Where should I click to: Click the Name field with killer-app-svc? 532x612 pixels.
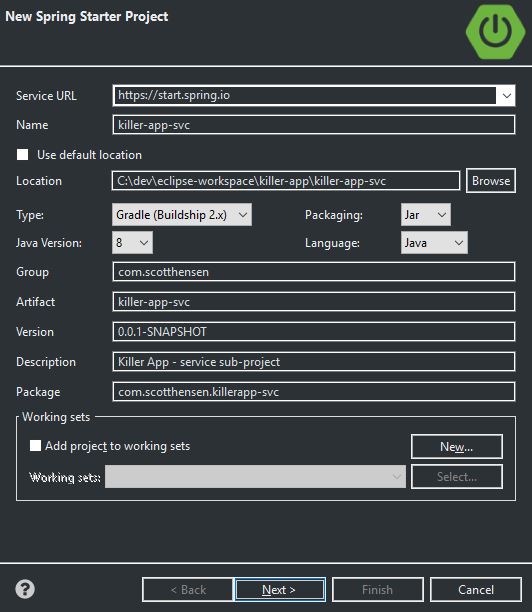[x=314, y=125]
